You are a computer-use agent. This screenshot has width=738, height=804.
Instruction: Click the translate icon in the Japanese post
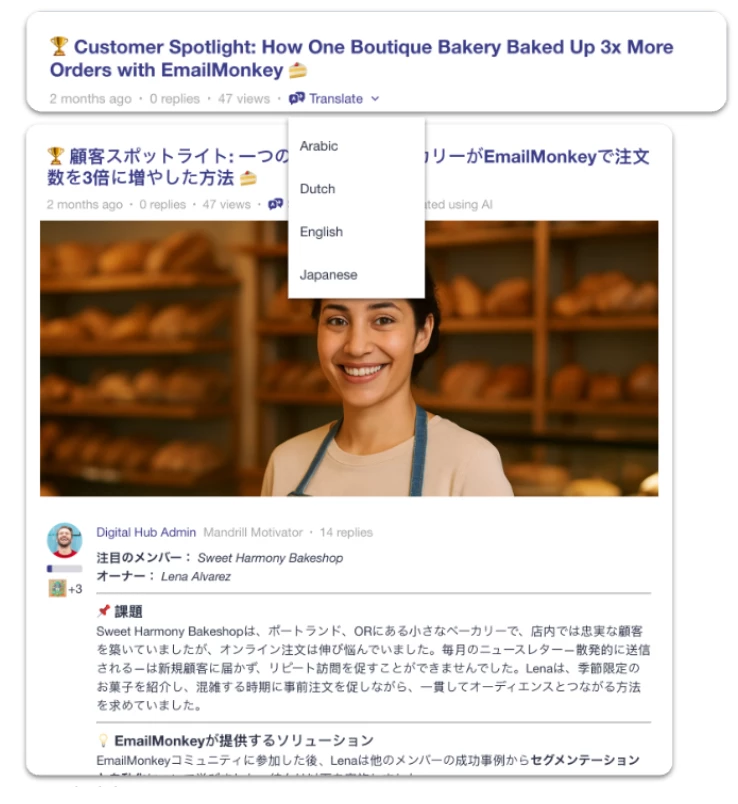pos(275,204)
